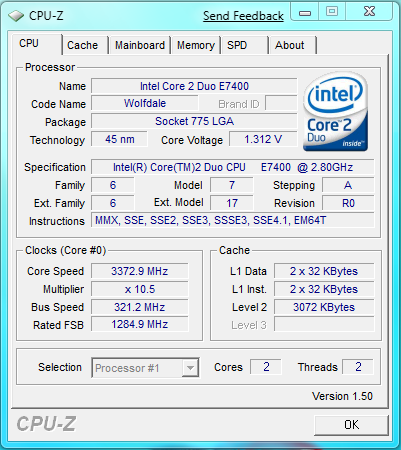Click the L1 Data value 2 x 32 KBytes
401x450 pixels.
point(324,271)
